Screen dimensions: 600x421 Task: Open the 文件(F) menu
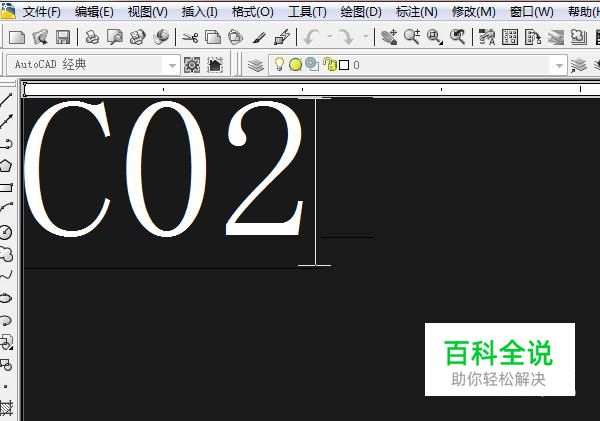(x=42, y=12)
